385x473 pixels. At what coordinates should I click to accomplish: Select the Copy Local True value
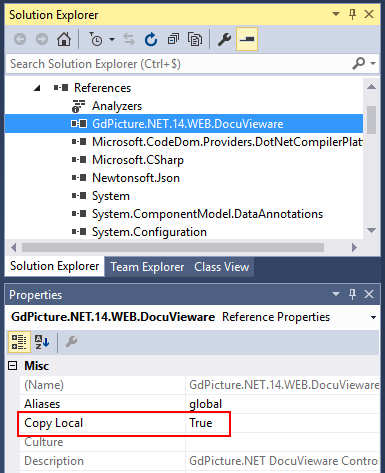[200, 423]
